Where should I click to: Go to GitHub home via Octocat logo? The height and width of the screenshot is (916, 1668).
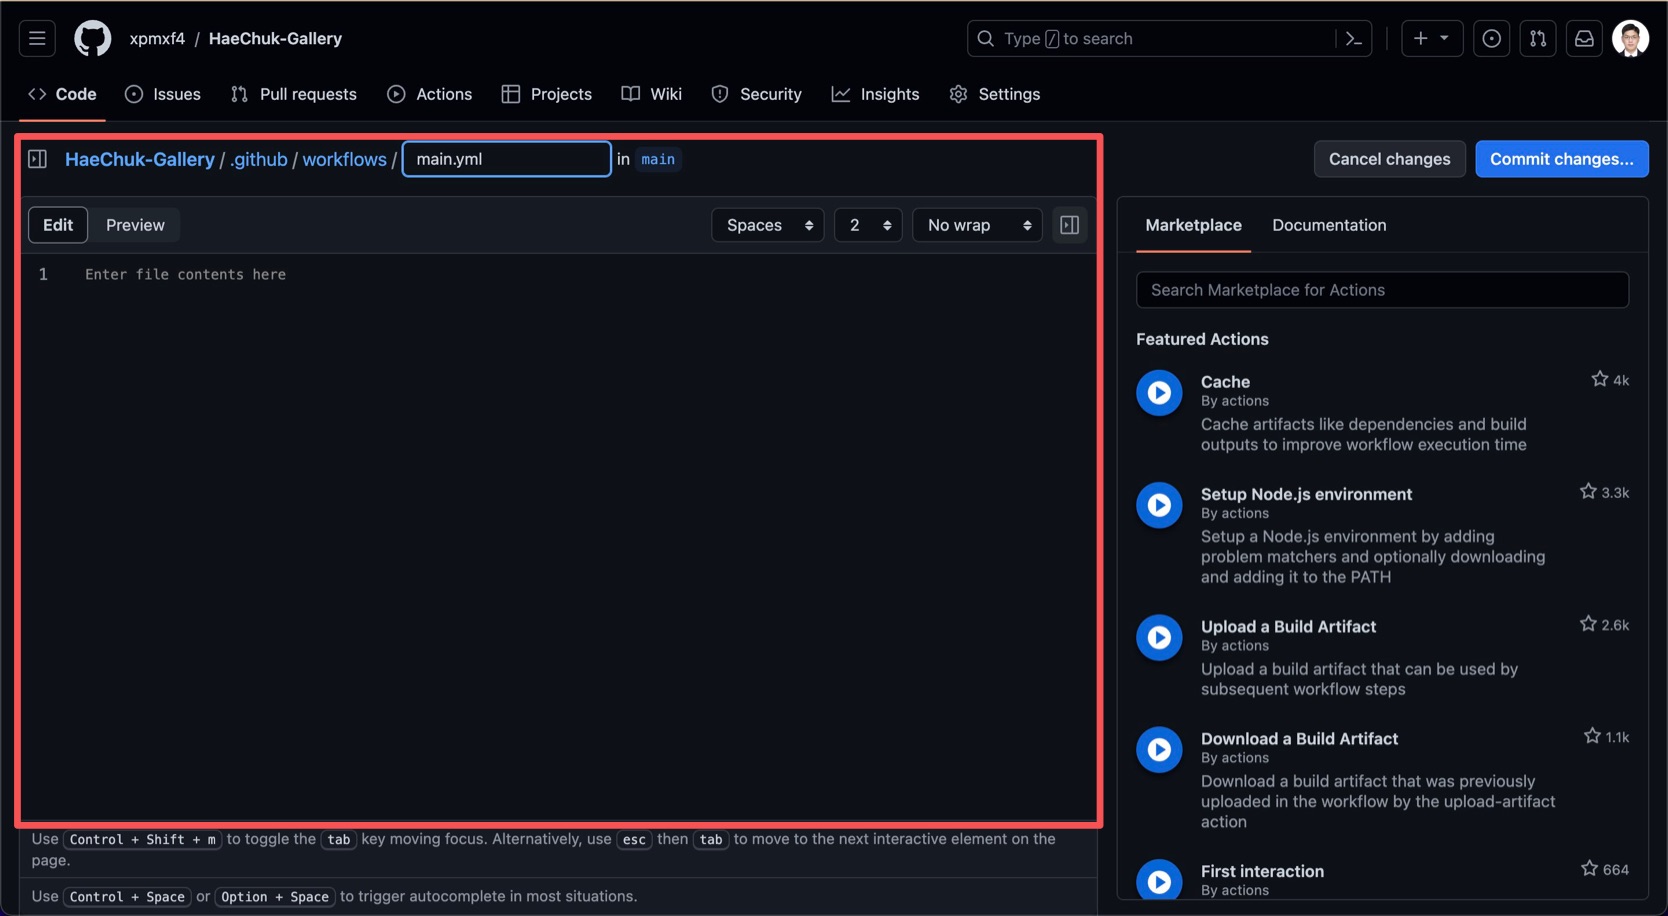[x=93, y=38]
